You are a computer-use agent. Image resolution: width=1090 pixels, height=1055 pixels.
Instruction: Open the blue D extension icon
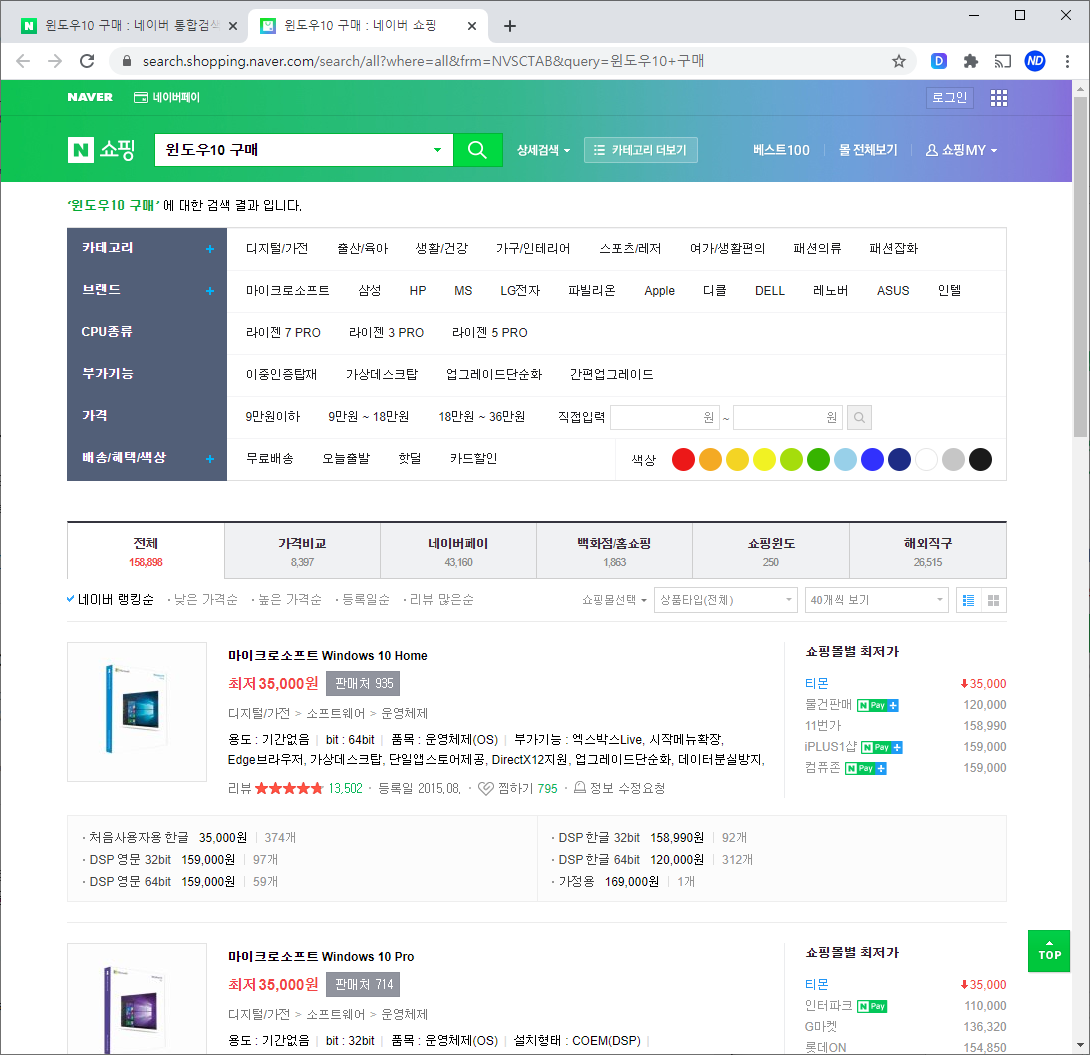tap(938, 61)
